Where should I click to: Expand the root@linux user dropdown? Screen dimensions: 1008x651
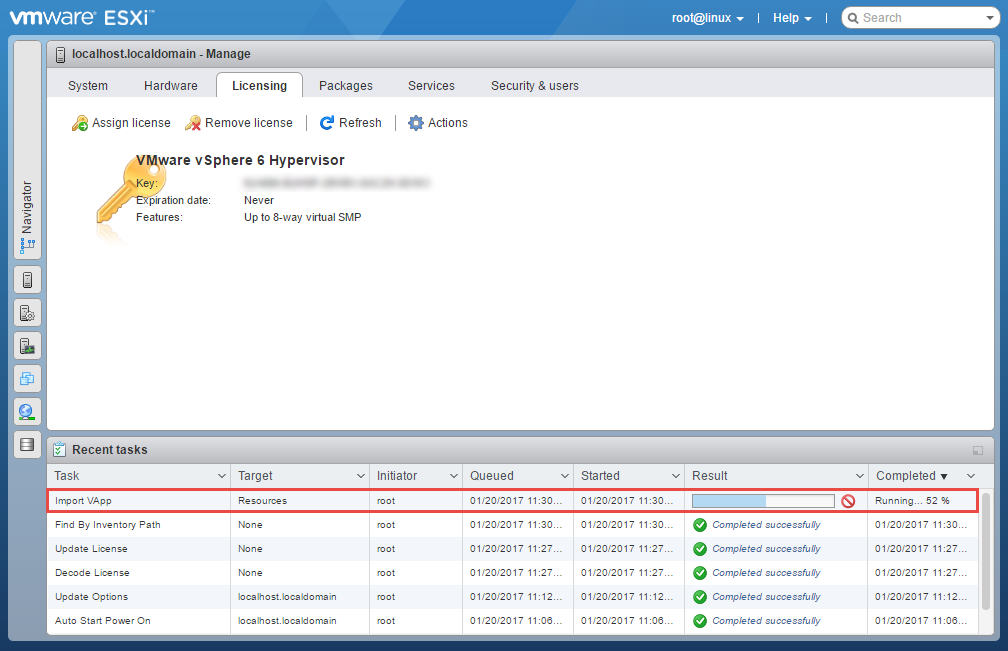[x=707, y=18]
